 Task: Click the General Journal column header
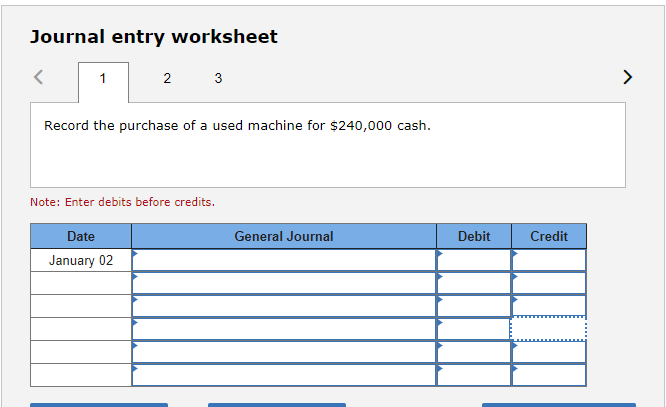click(284, 236)
